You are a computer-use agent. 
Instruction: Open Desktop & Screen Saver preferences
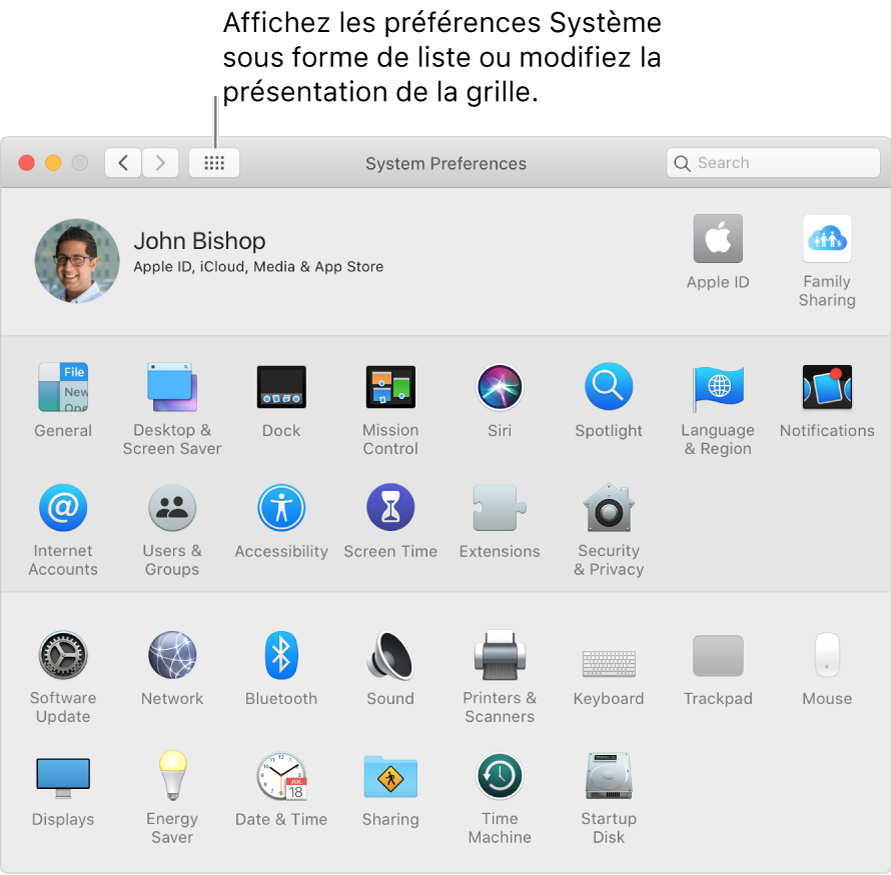(x=172, y=387)
